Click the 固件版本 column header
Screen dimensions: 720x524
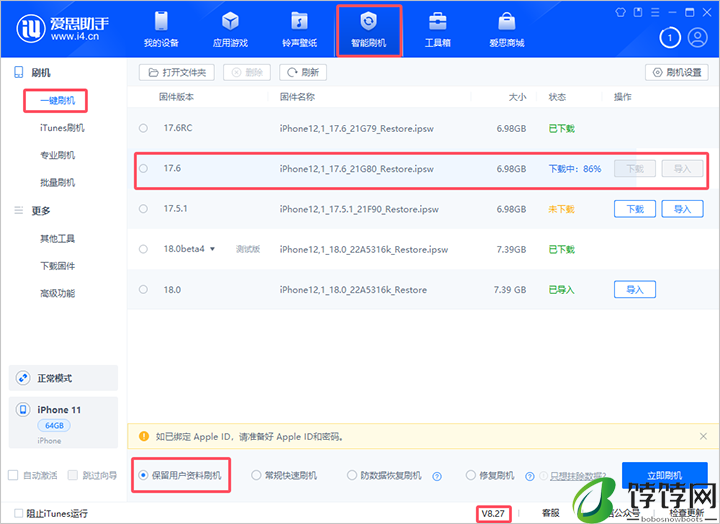tap(176, 97)
